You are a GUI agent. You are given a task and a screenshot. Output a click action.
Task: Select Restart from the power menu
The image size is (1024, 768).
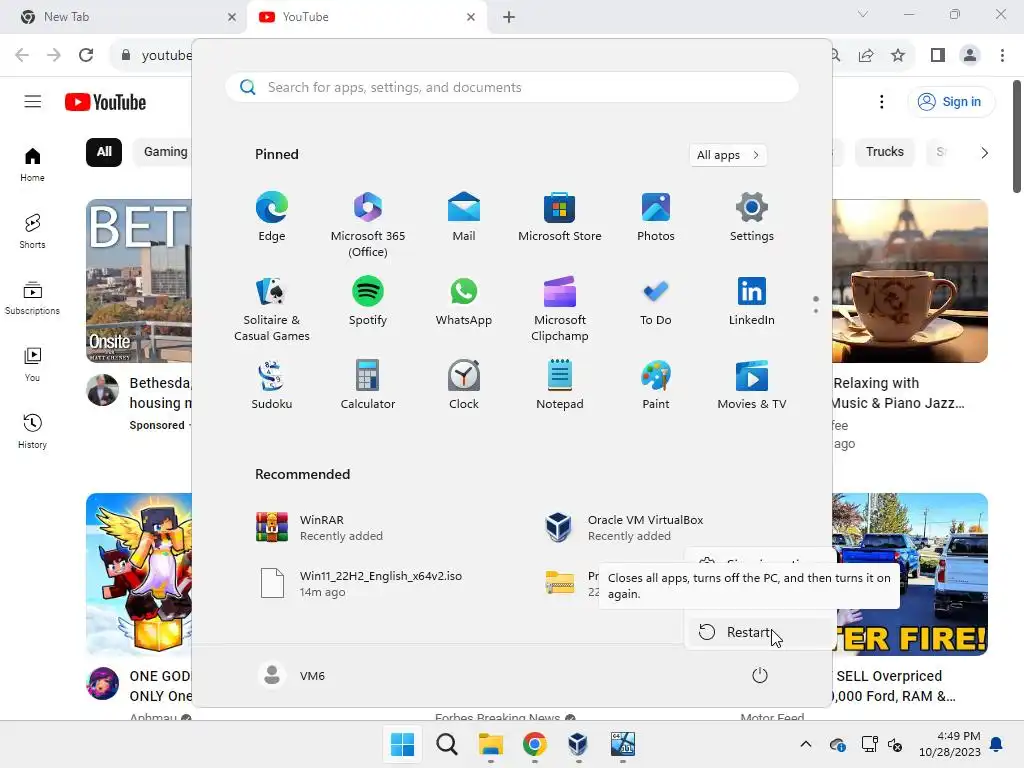pyautogui.click(x=760, y=632)
